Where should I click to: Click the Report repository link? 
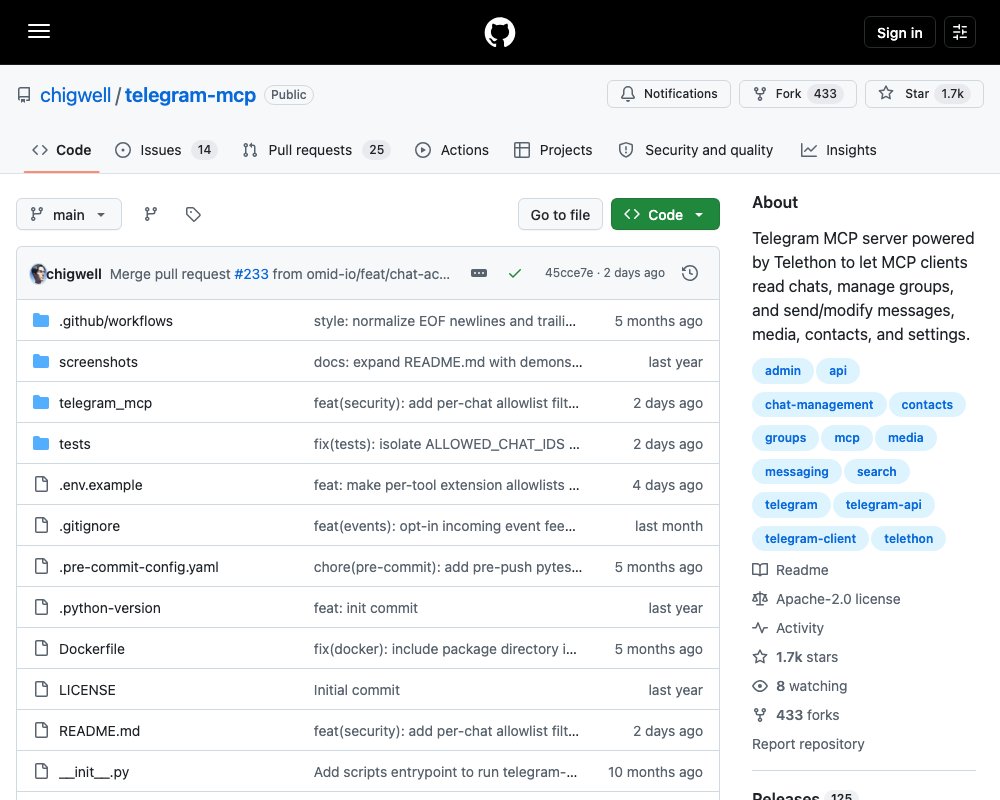tap(808, 744)
